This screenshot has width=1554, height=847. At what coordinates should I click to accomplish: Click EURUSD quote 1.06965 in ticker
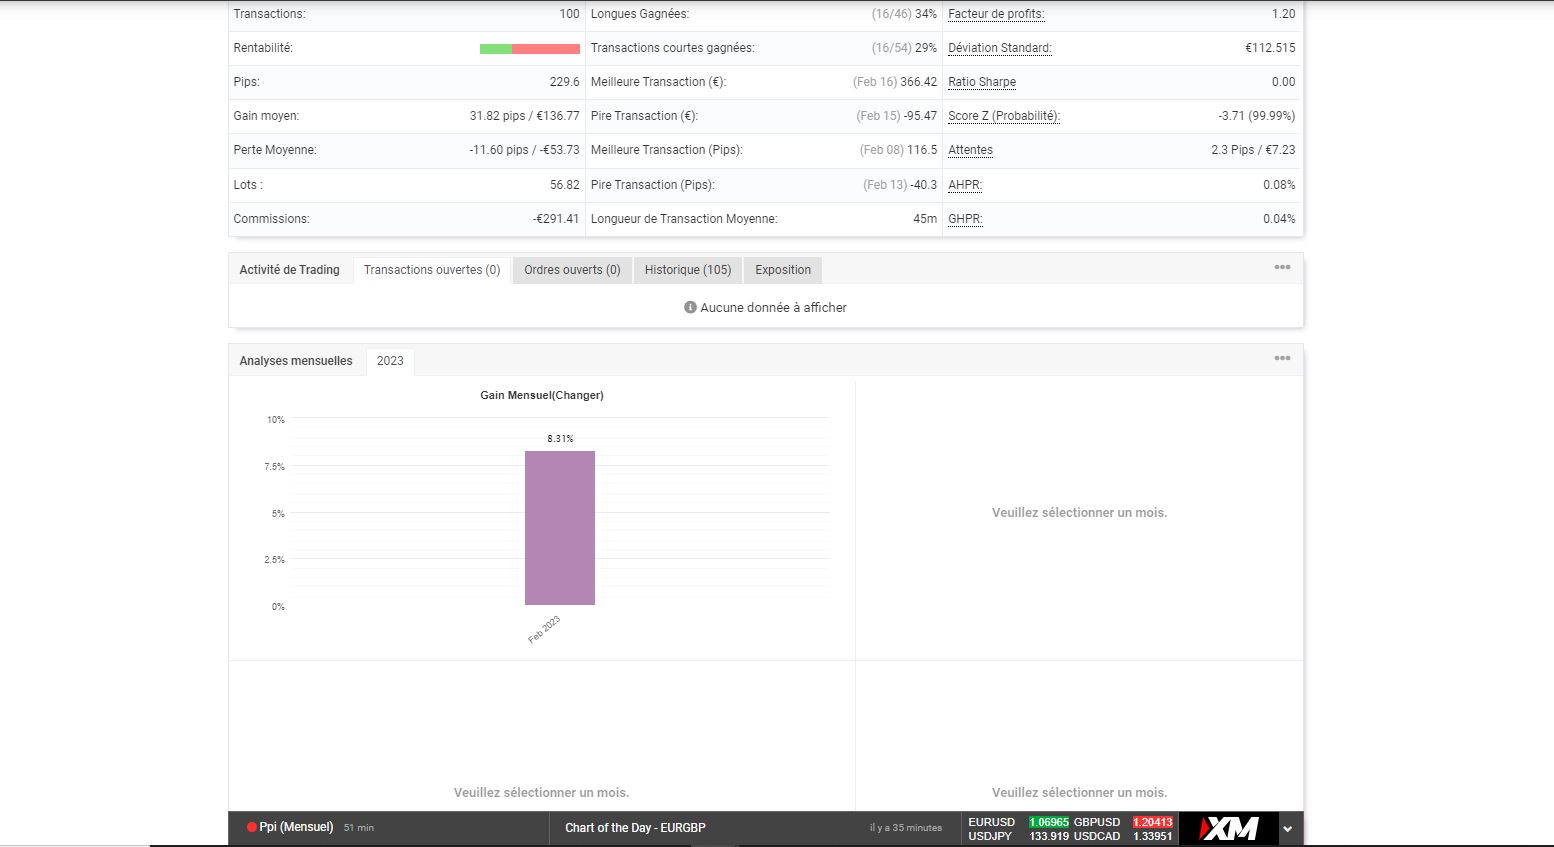[x=1049, y=822]
